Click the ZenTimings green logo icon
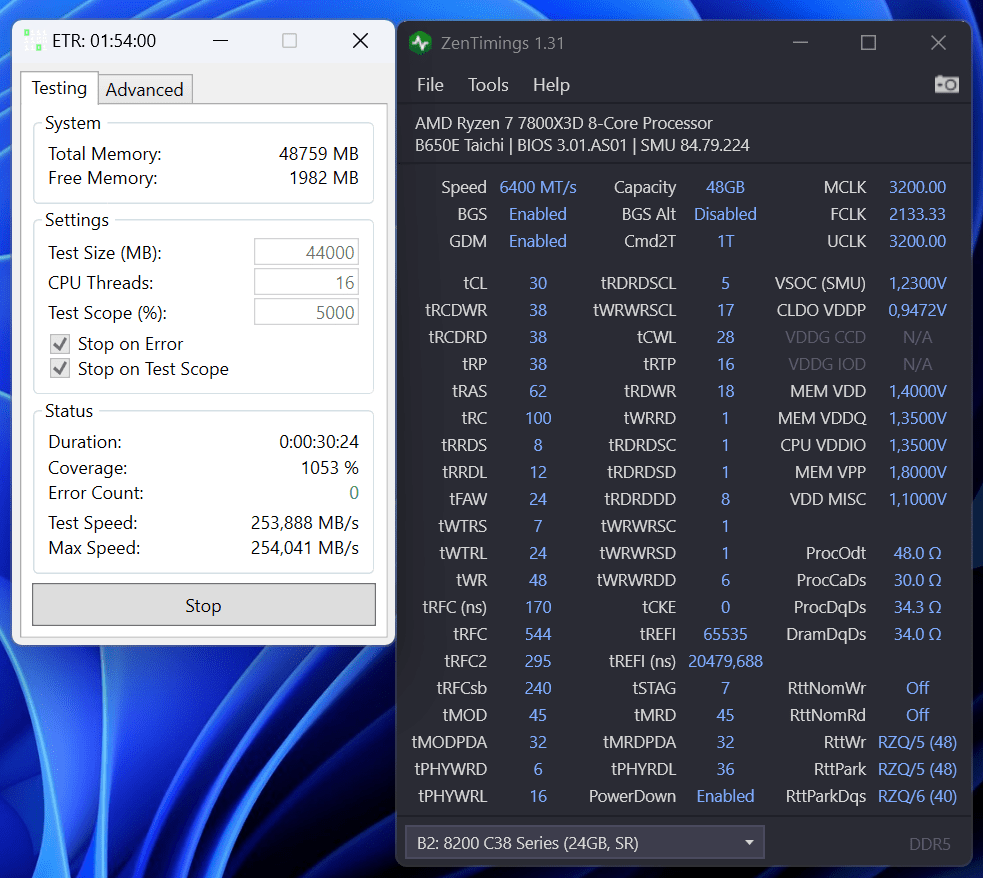Image resolution: width=983 pixels, height=878 pixels. (420, 43)
